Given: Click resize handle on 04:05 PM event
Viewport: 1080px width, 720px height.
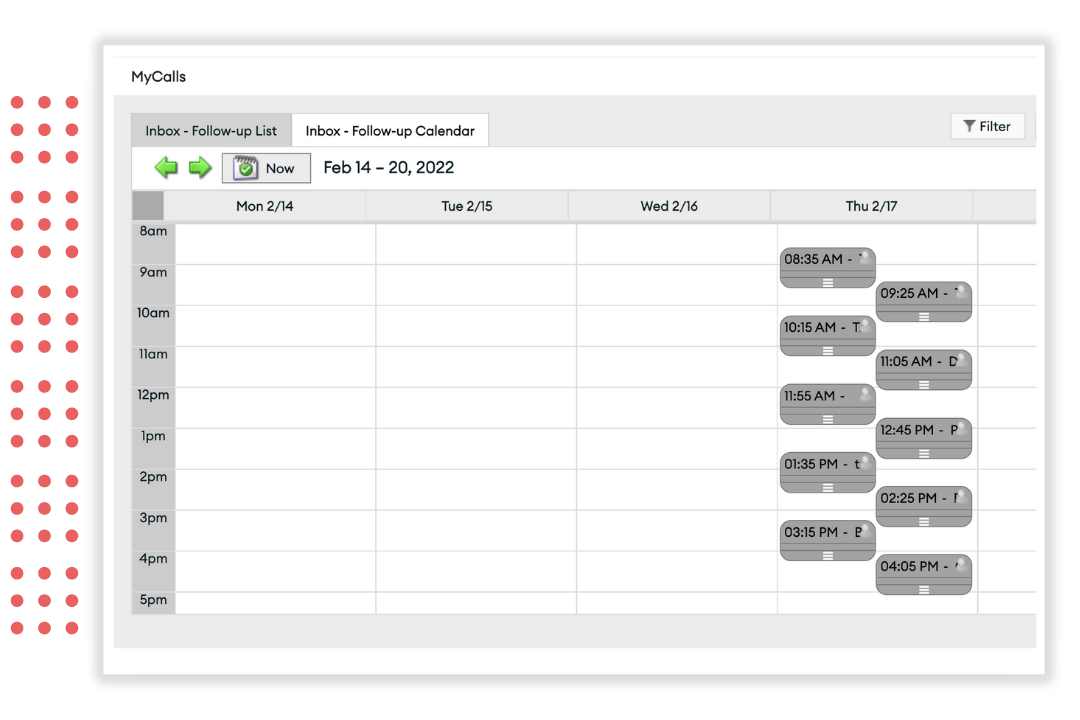Looking at the screenshot, I should point(924,589).
